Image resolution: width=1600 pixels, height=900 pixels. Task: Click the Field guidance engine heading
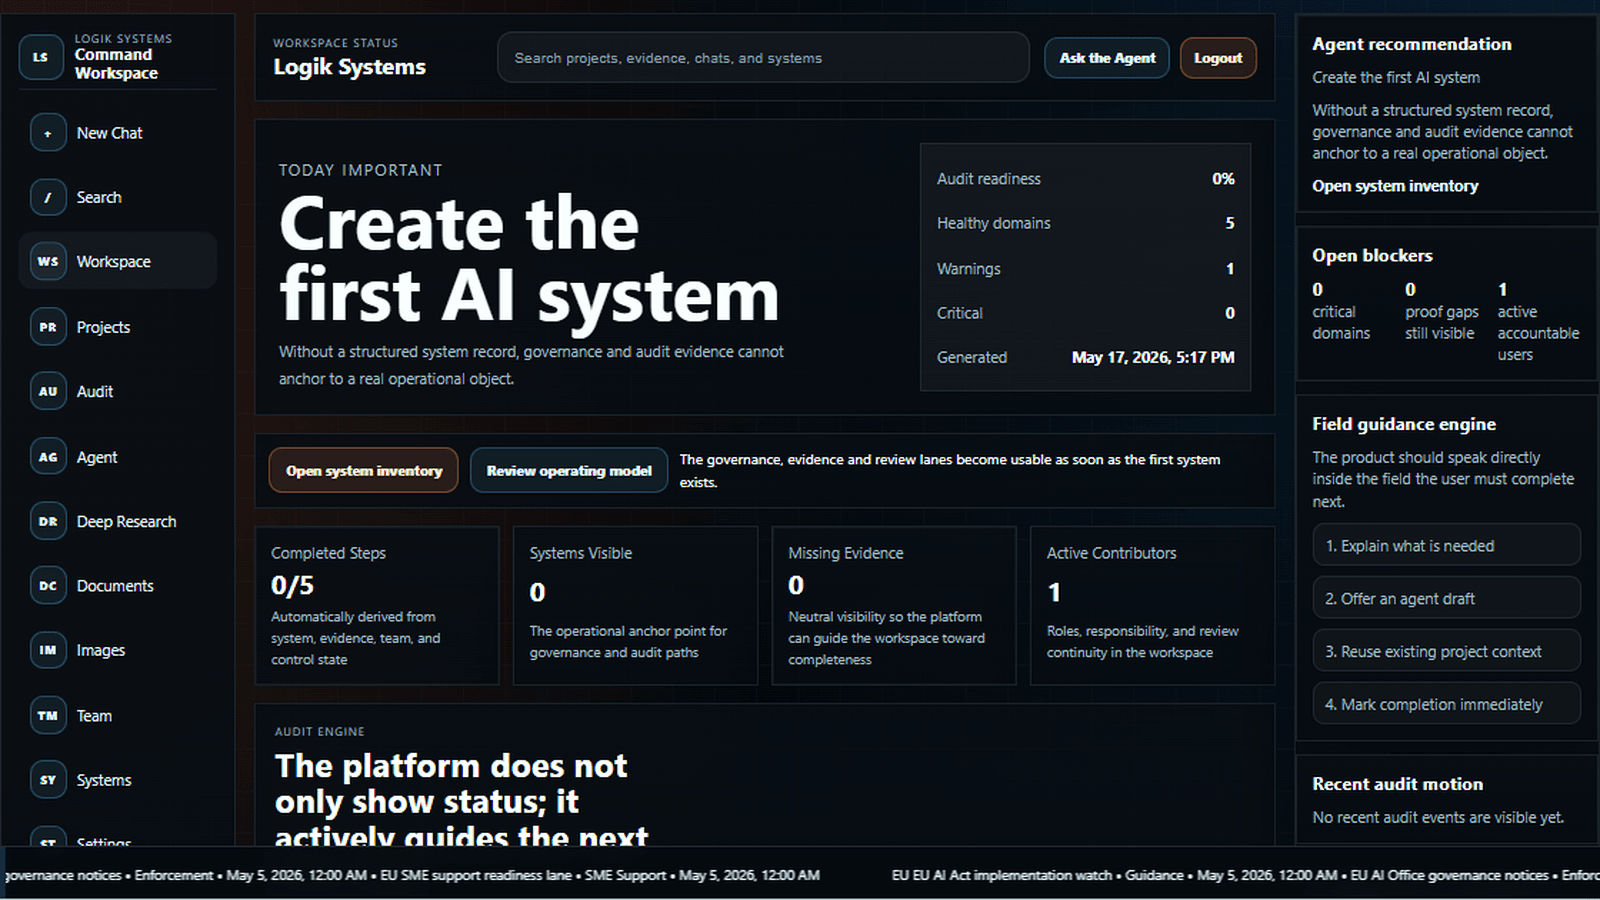tap(1404, 424)
